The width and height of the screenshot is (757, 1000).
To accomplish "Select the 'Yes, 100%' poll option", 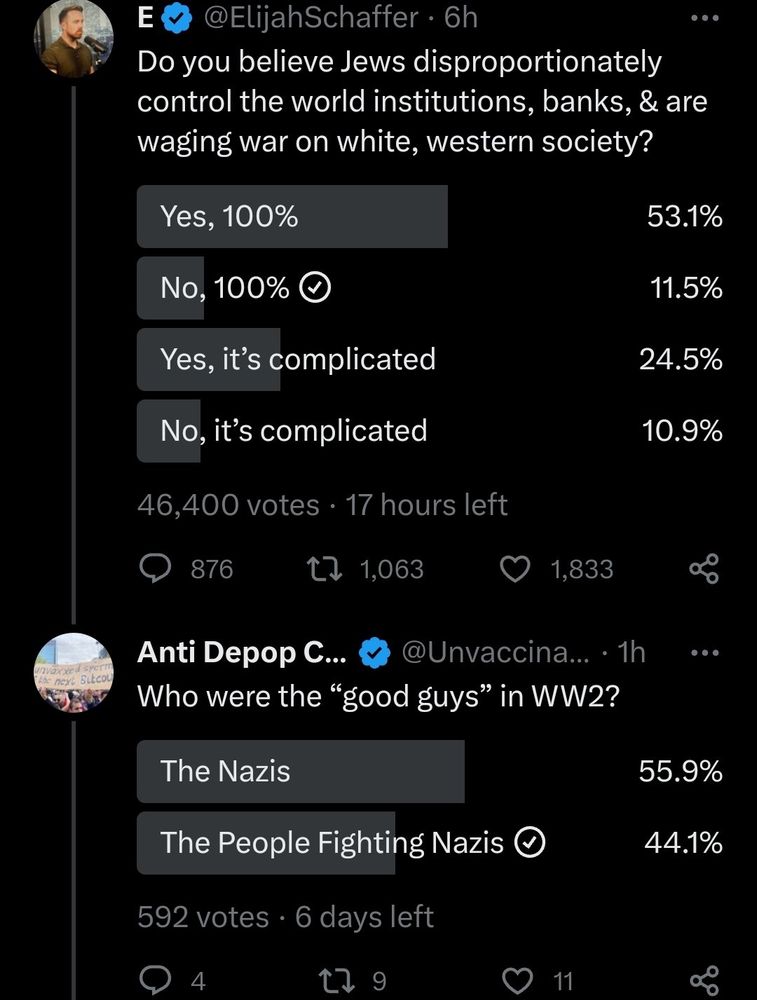I will (291, 216).
